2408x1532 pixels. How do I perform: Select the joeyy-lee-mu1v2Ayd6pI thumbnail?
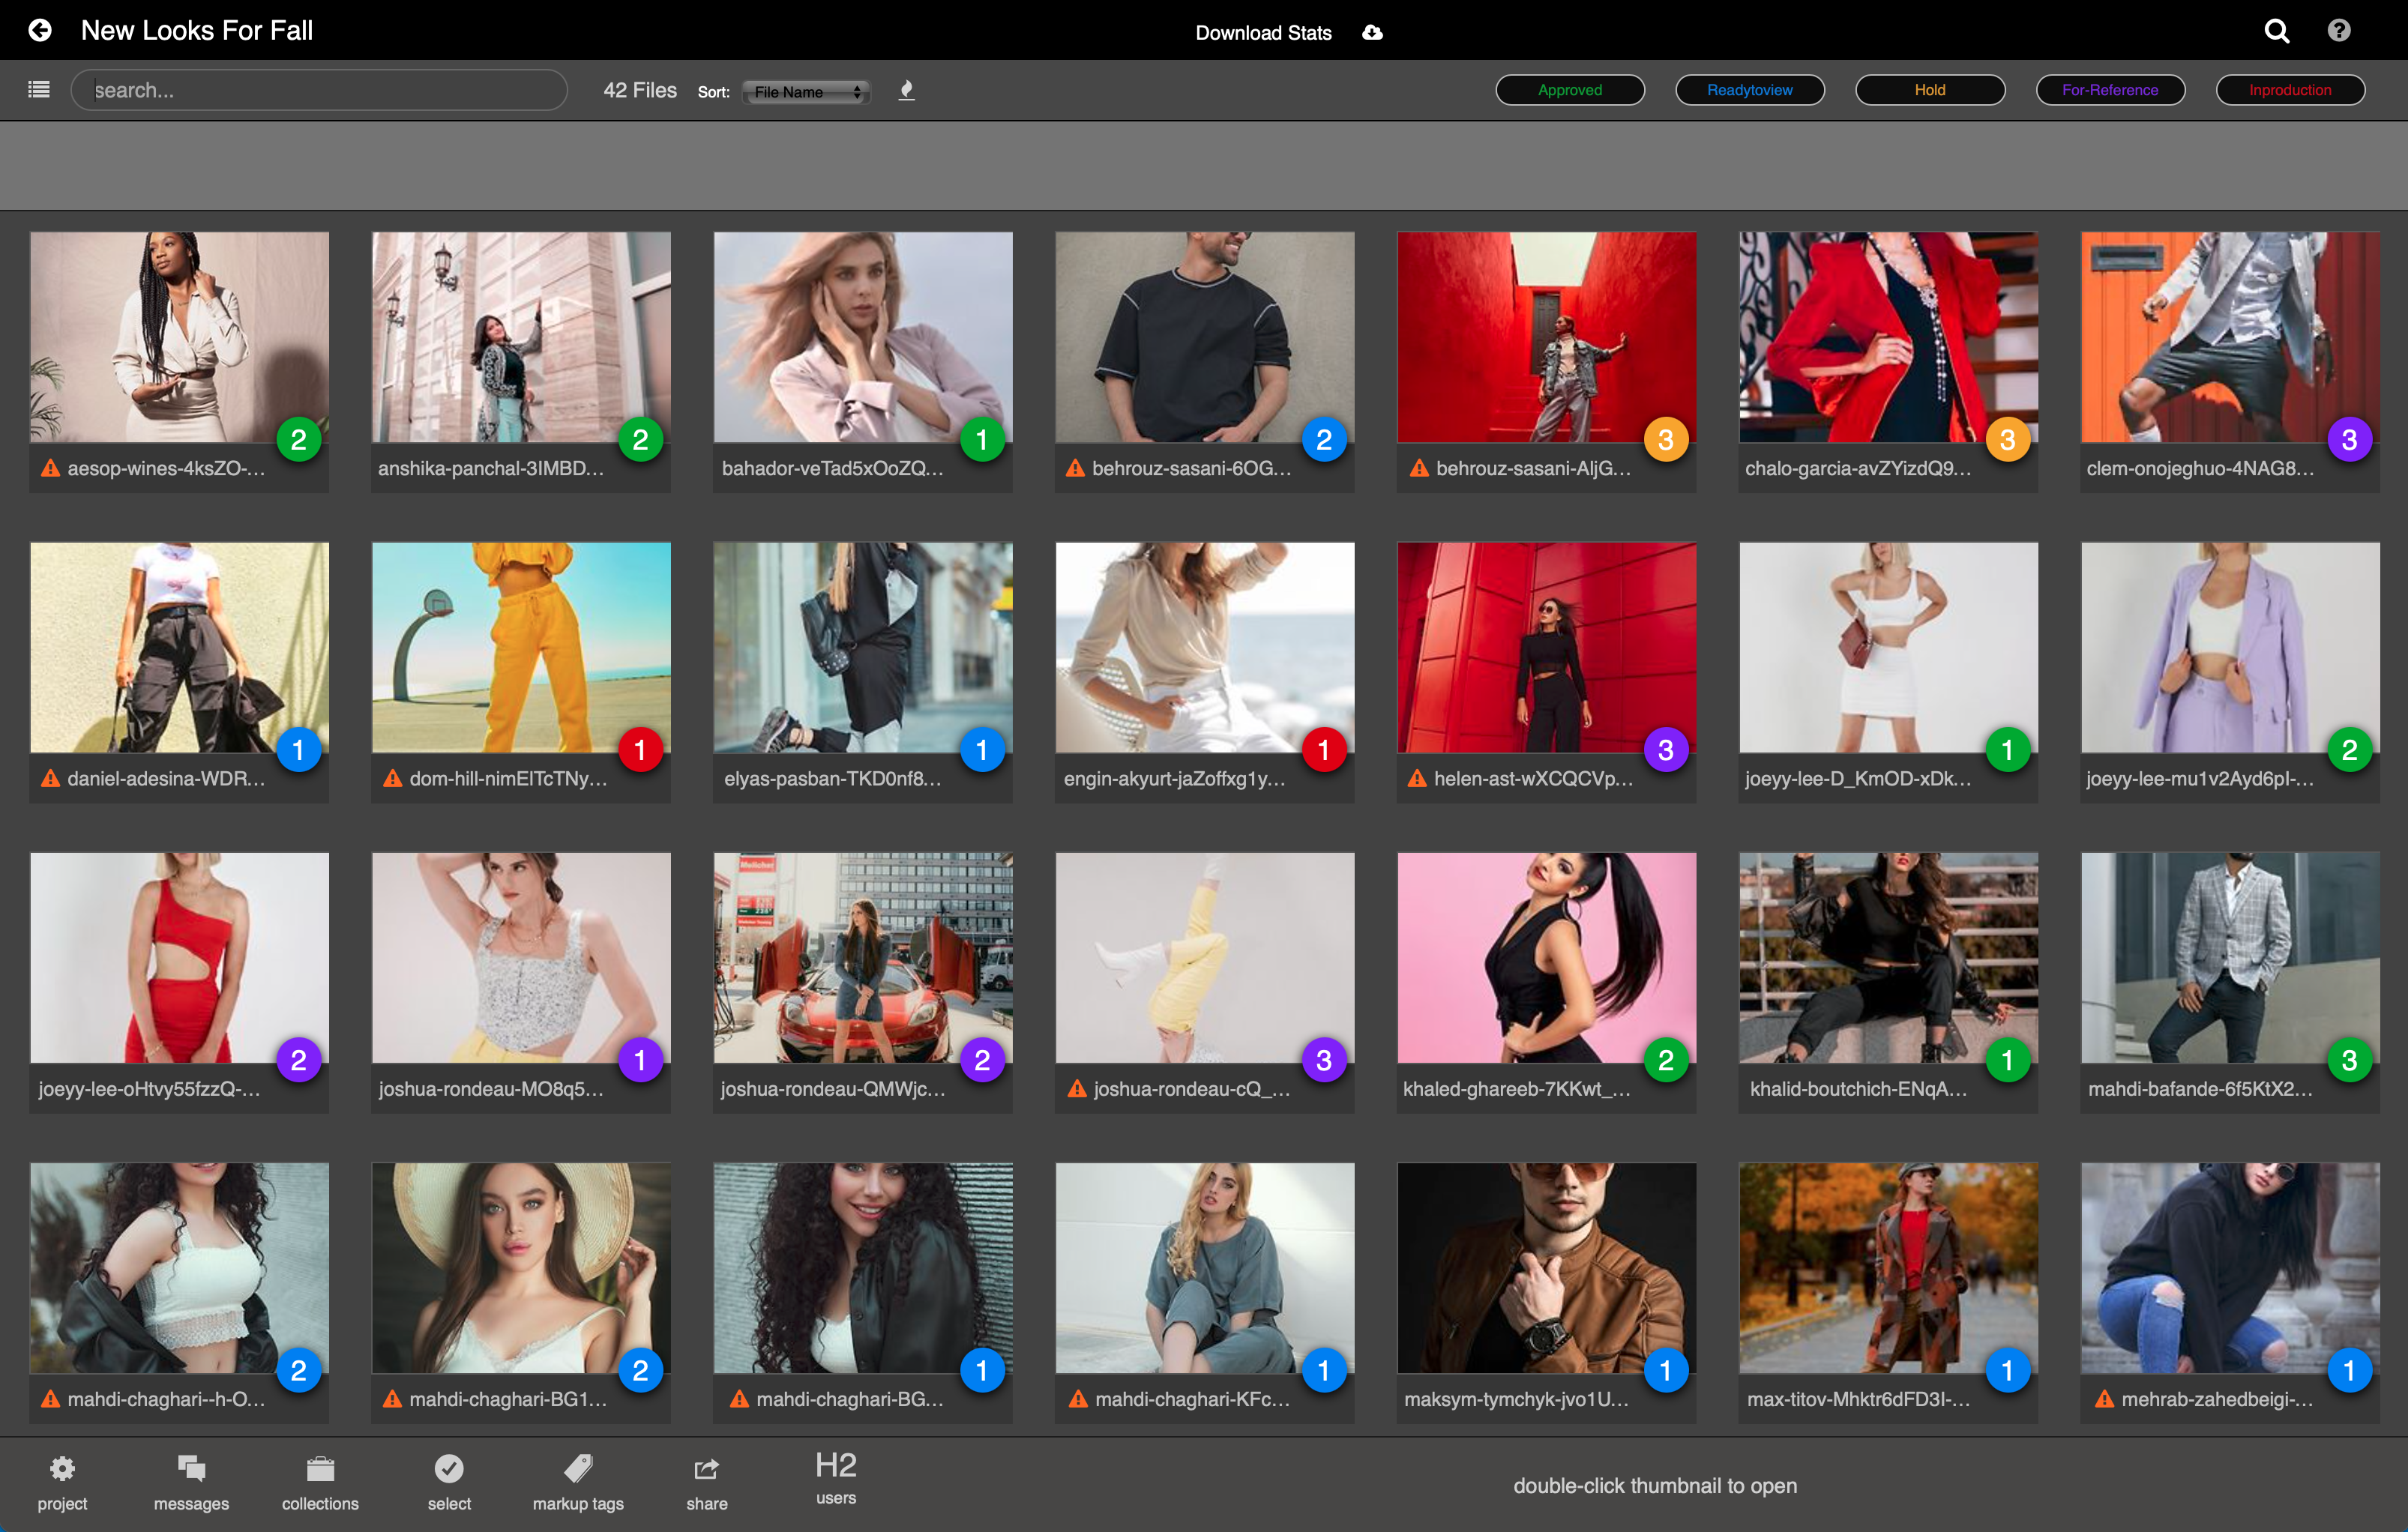coord(2230,647)
